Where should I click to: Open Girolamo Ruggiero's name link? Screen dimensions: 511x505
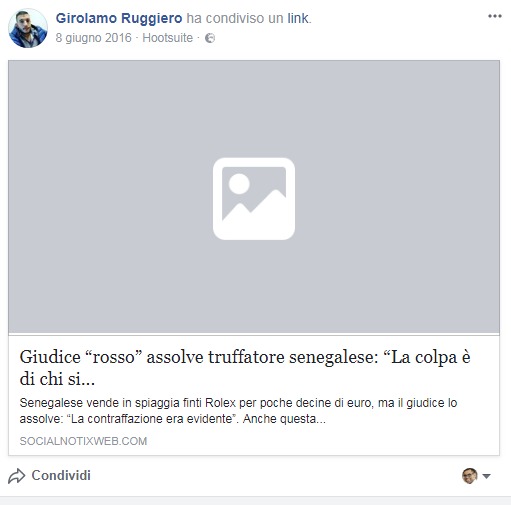click(119, 18)
